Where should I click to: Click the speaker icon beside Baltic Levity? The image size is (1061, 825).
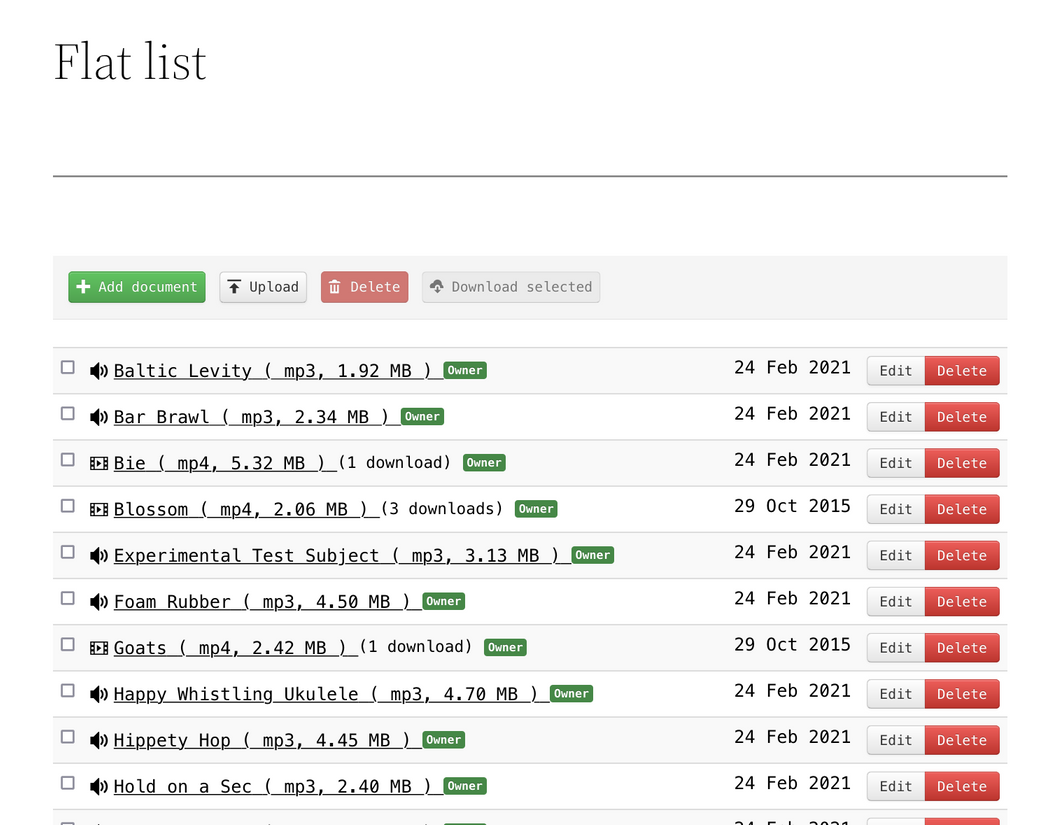coord(99,370)
